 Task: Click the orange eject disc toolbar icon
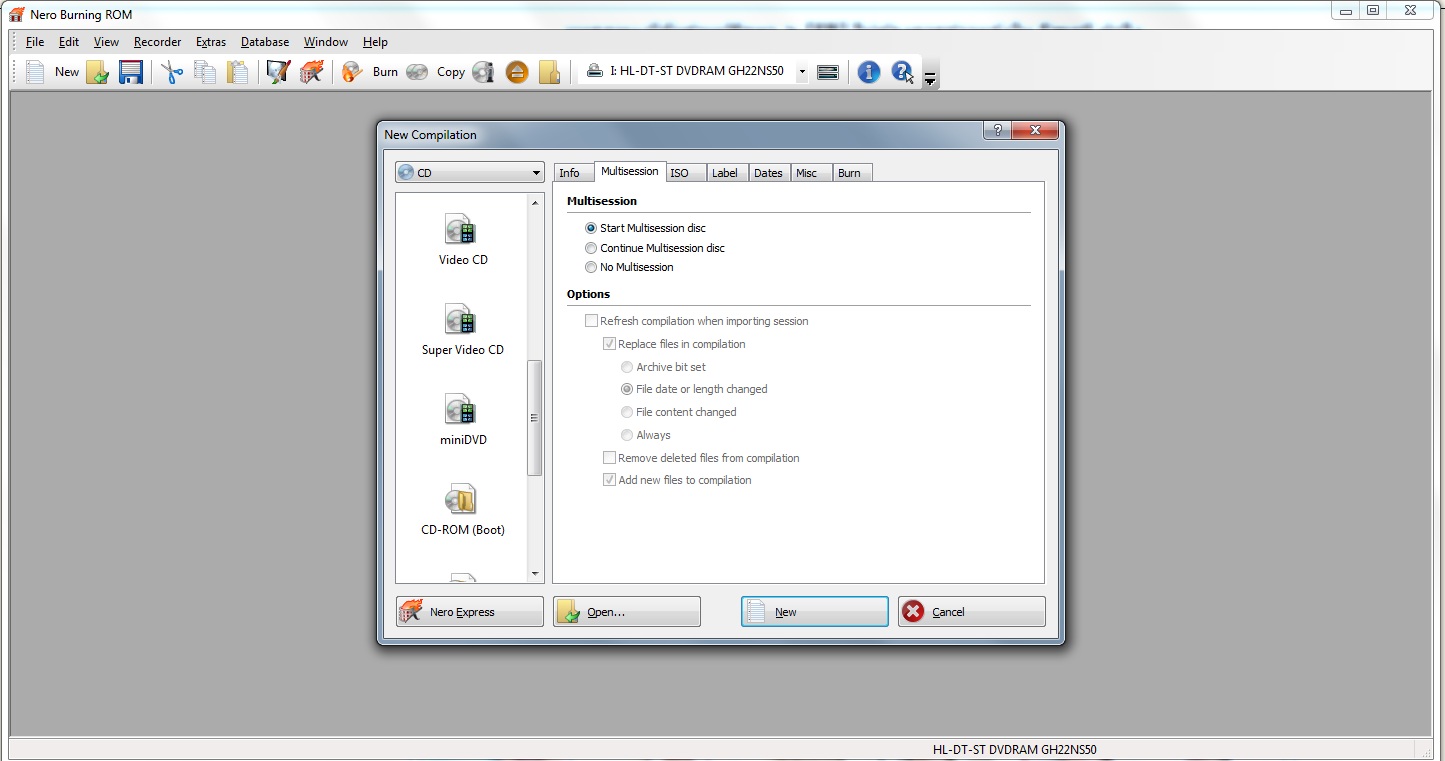[517, 72]
